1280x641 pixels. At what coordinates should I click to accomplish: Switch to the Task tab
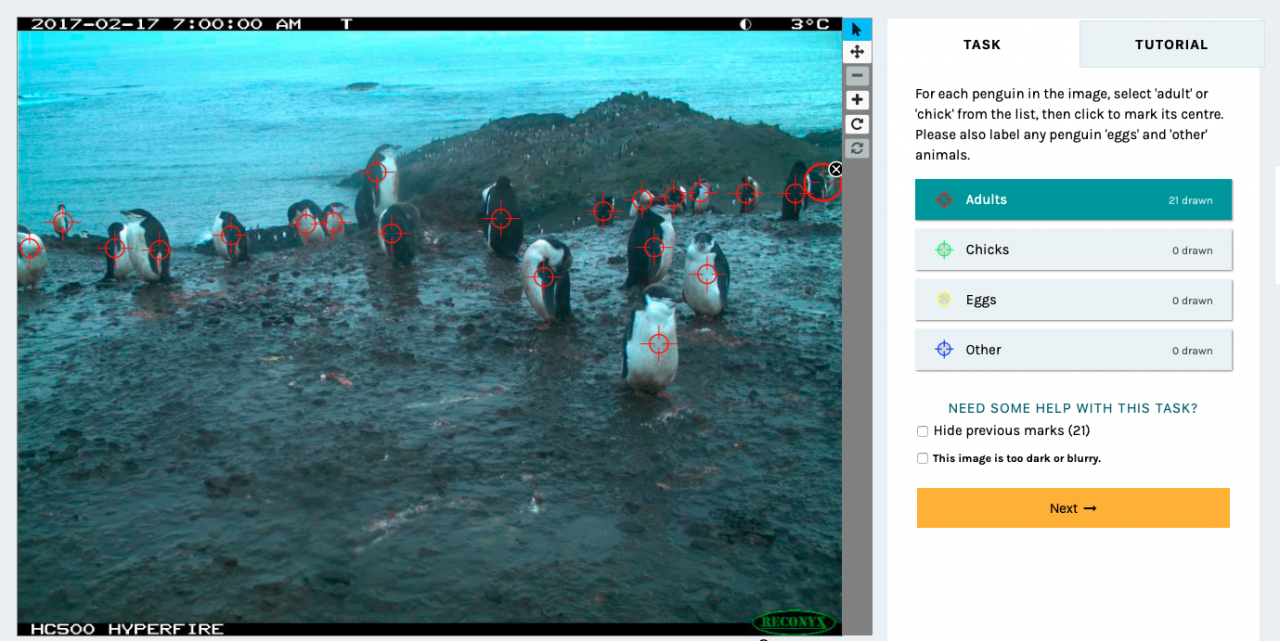982,44
